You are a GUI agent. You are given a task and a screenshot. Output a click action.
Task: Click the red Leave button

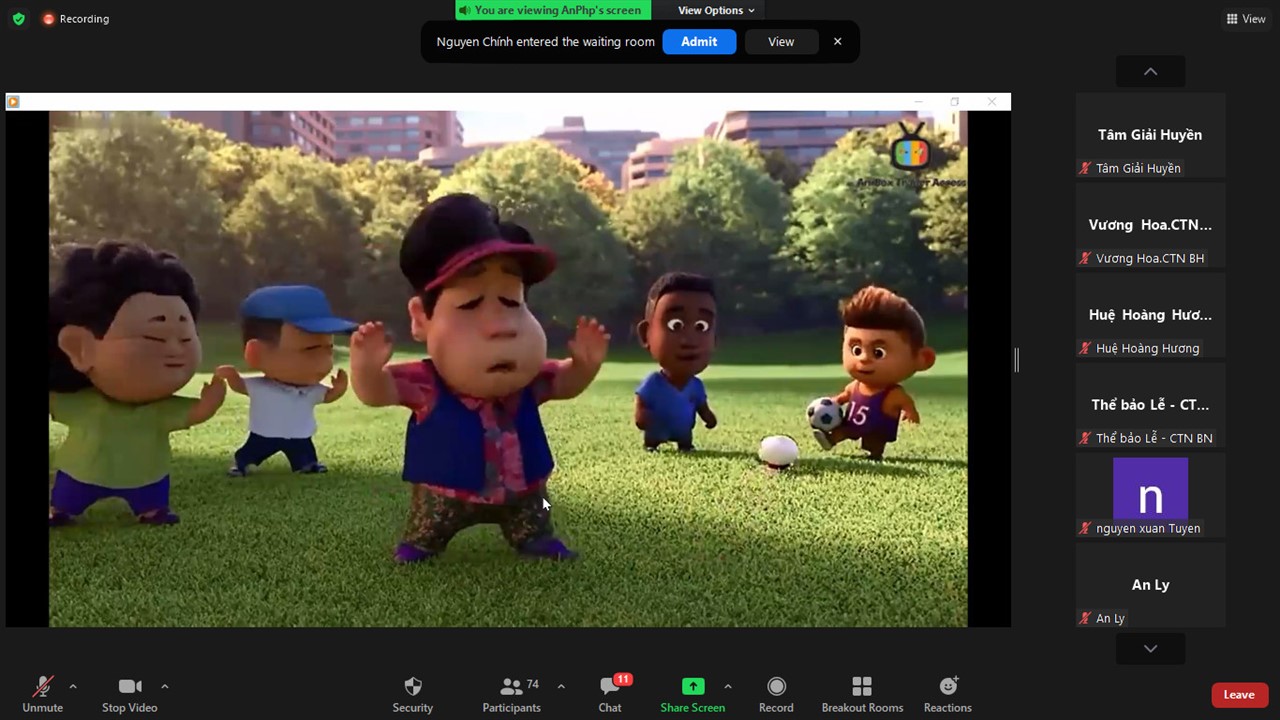tap(1239, 695)
